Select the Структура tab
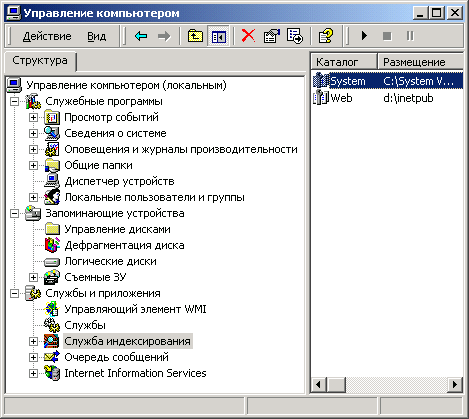Viewport: 469px width, 419px height. coord(40,61)
